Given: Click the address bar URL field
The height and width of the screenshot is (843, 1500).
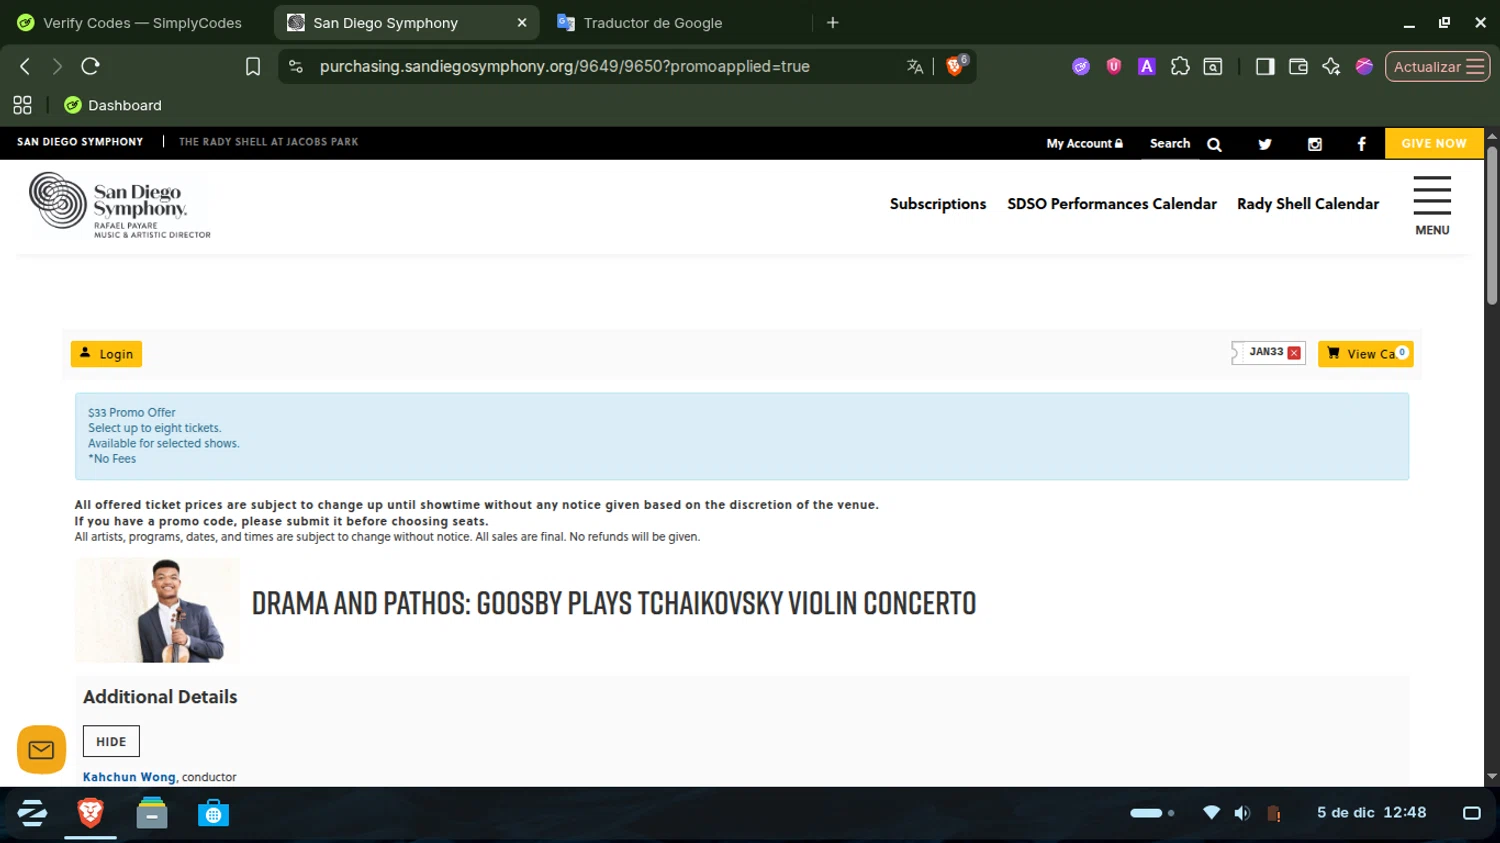Looking at the screenshot, I should [x=565, y=66].
